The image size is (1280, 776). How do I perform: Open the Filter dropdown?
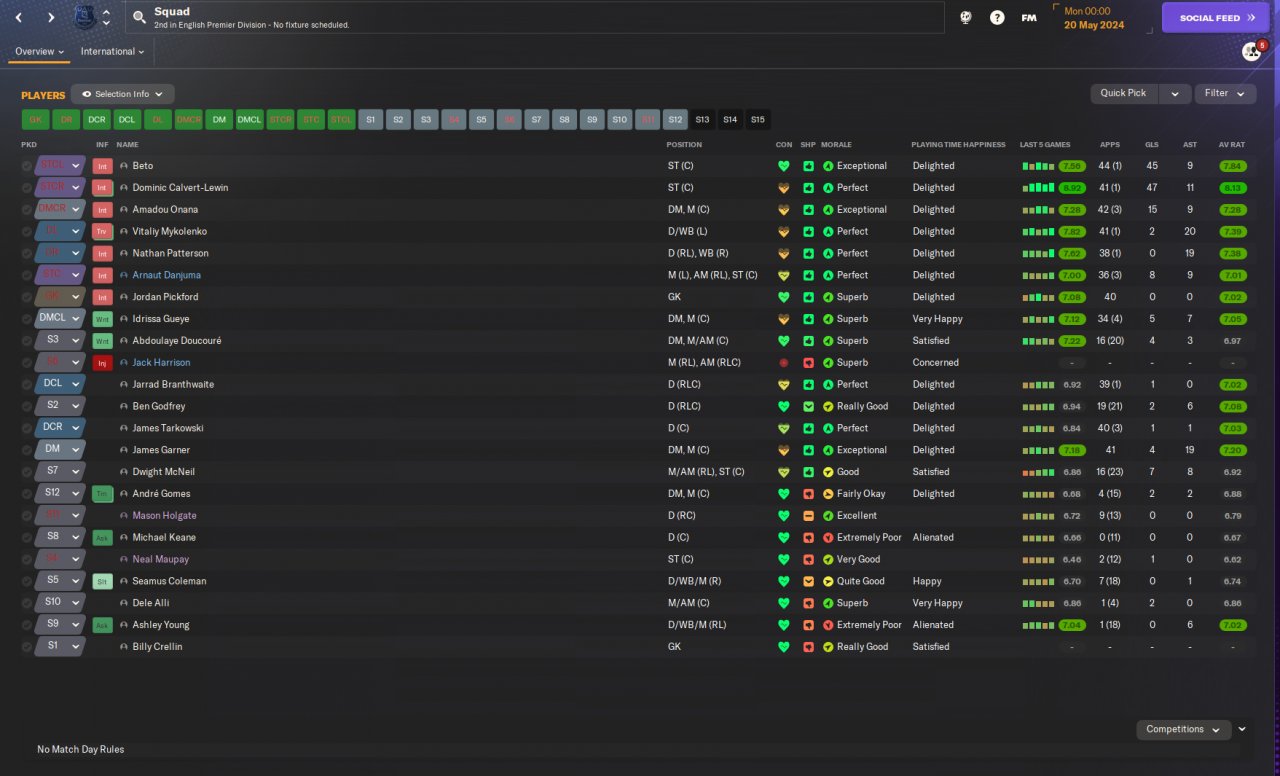tap(1225, 94)
